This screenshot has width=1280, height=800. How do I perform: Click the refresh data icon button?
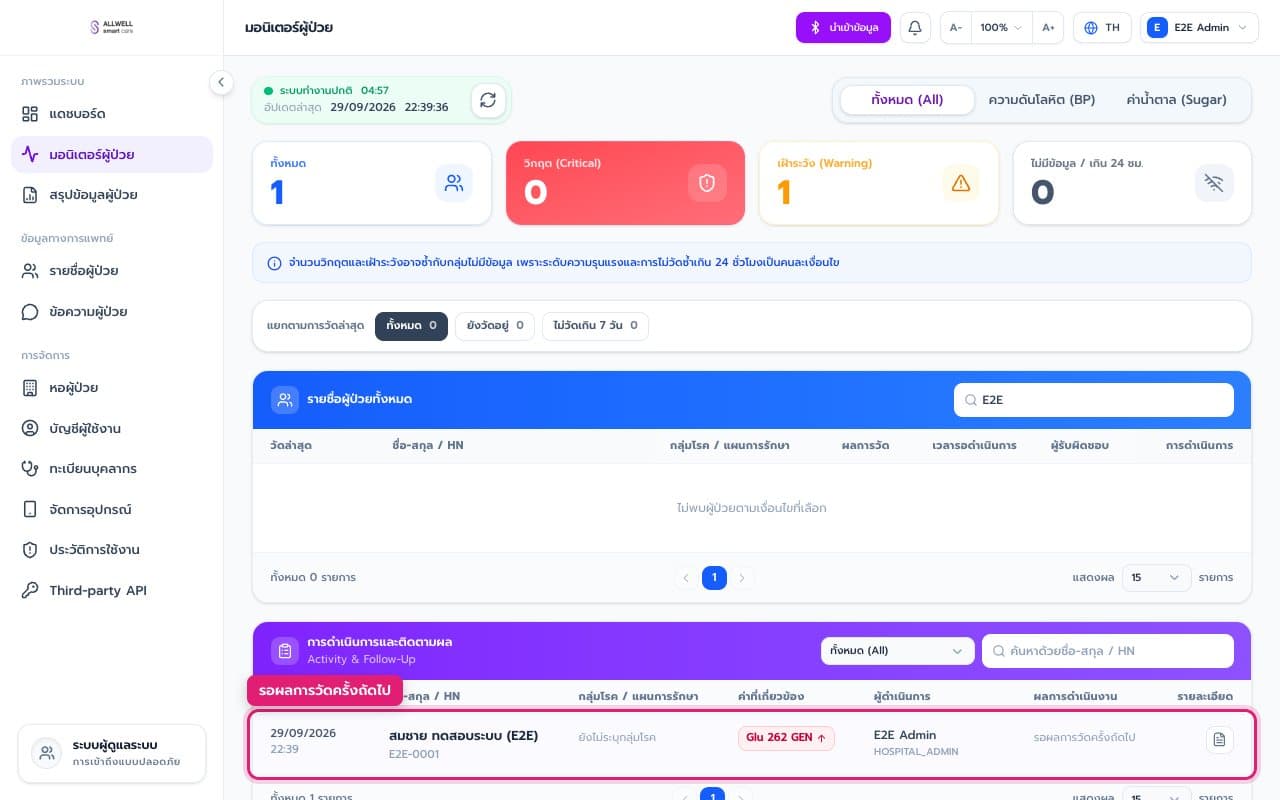[x=488, y=100]
